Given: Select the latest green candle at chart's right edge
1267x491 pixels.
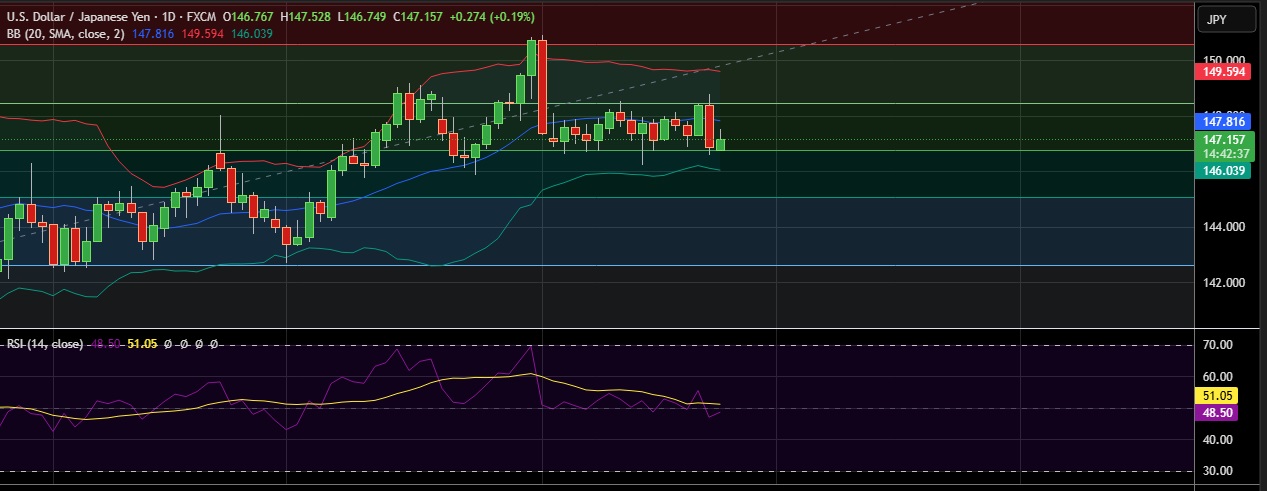Looking at the screenshot, I should pyautogui.click(x=720, y=145).
